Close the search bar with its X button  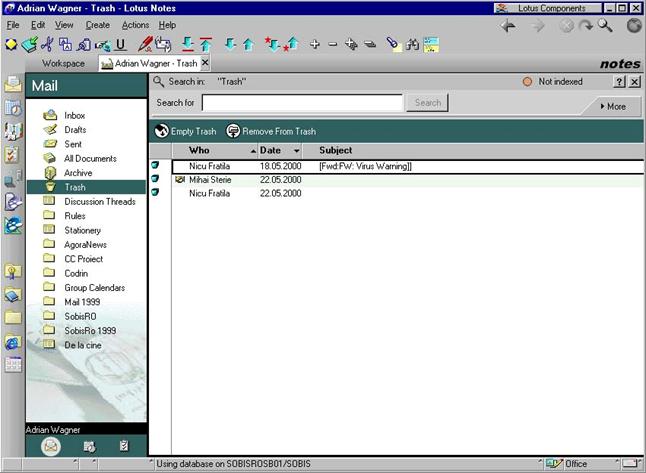(x=634, y=82)
